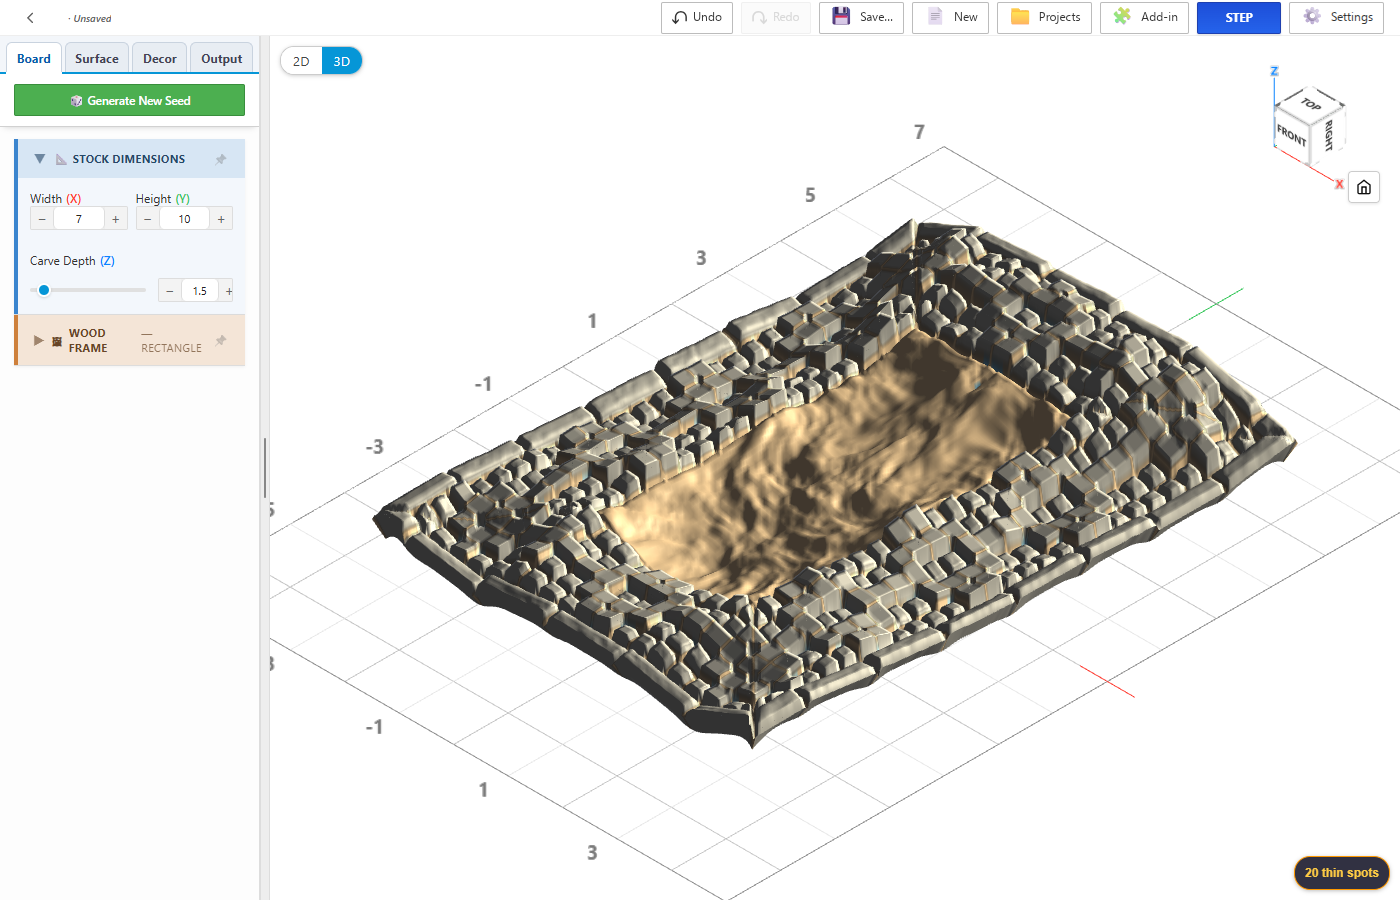Viewport: 1400px width, 900px height.
Task: Click the FRONT face of view cube
Action: click(x=1291, y=135)
